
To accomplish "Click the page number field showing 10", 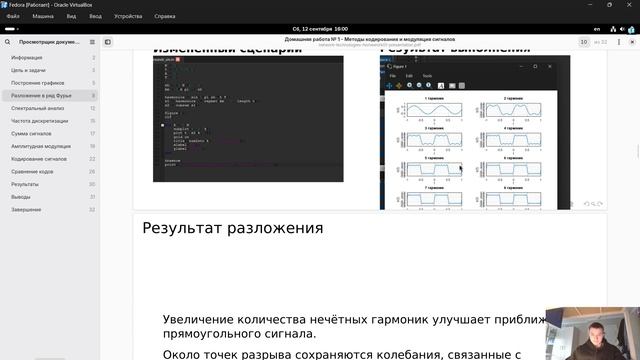I will click(x=584, y=42).
